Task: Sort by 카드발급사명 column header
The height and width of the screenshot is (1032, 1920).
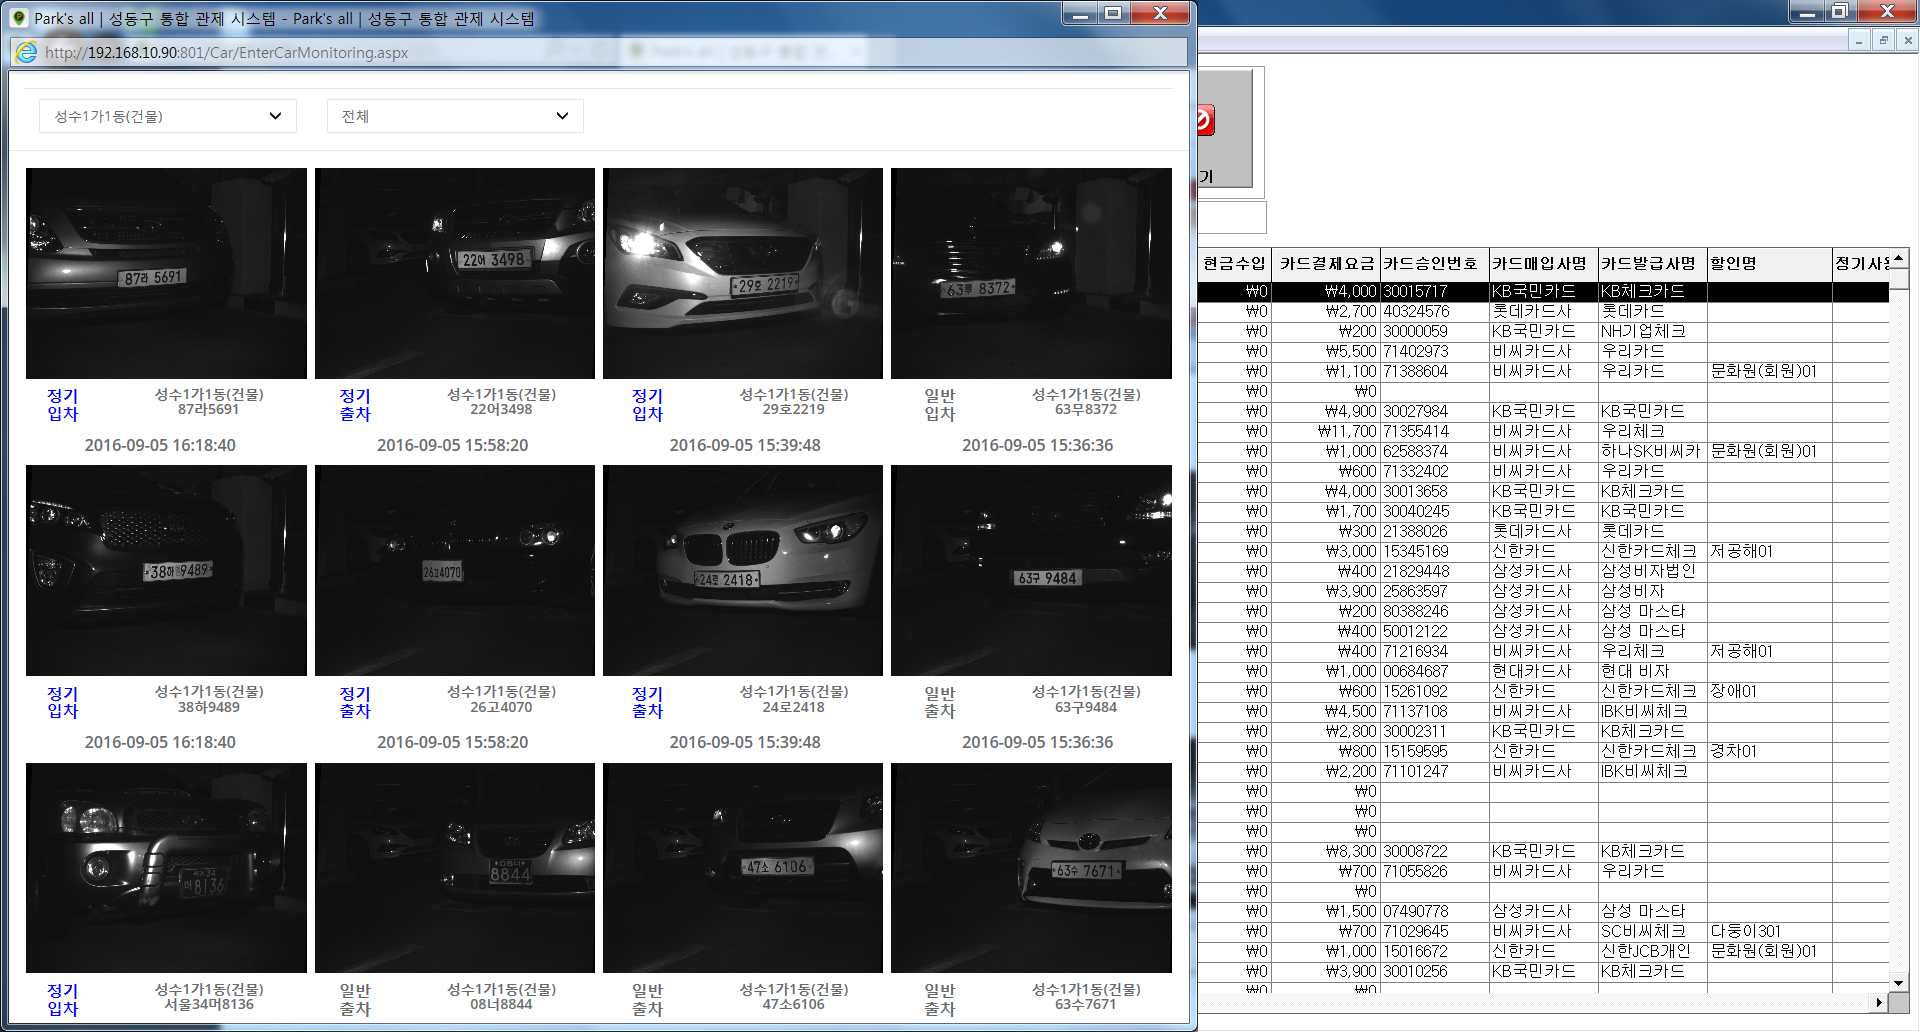Action: [1653, 264]
